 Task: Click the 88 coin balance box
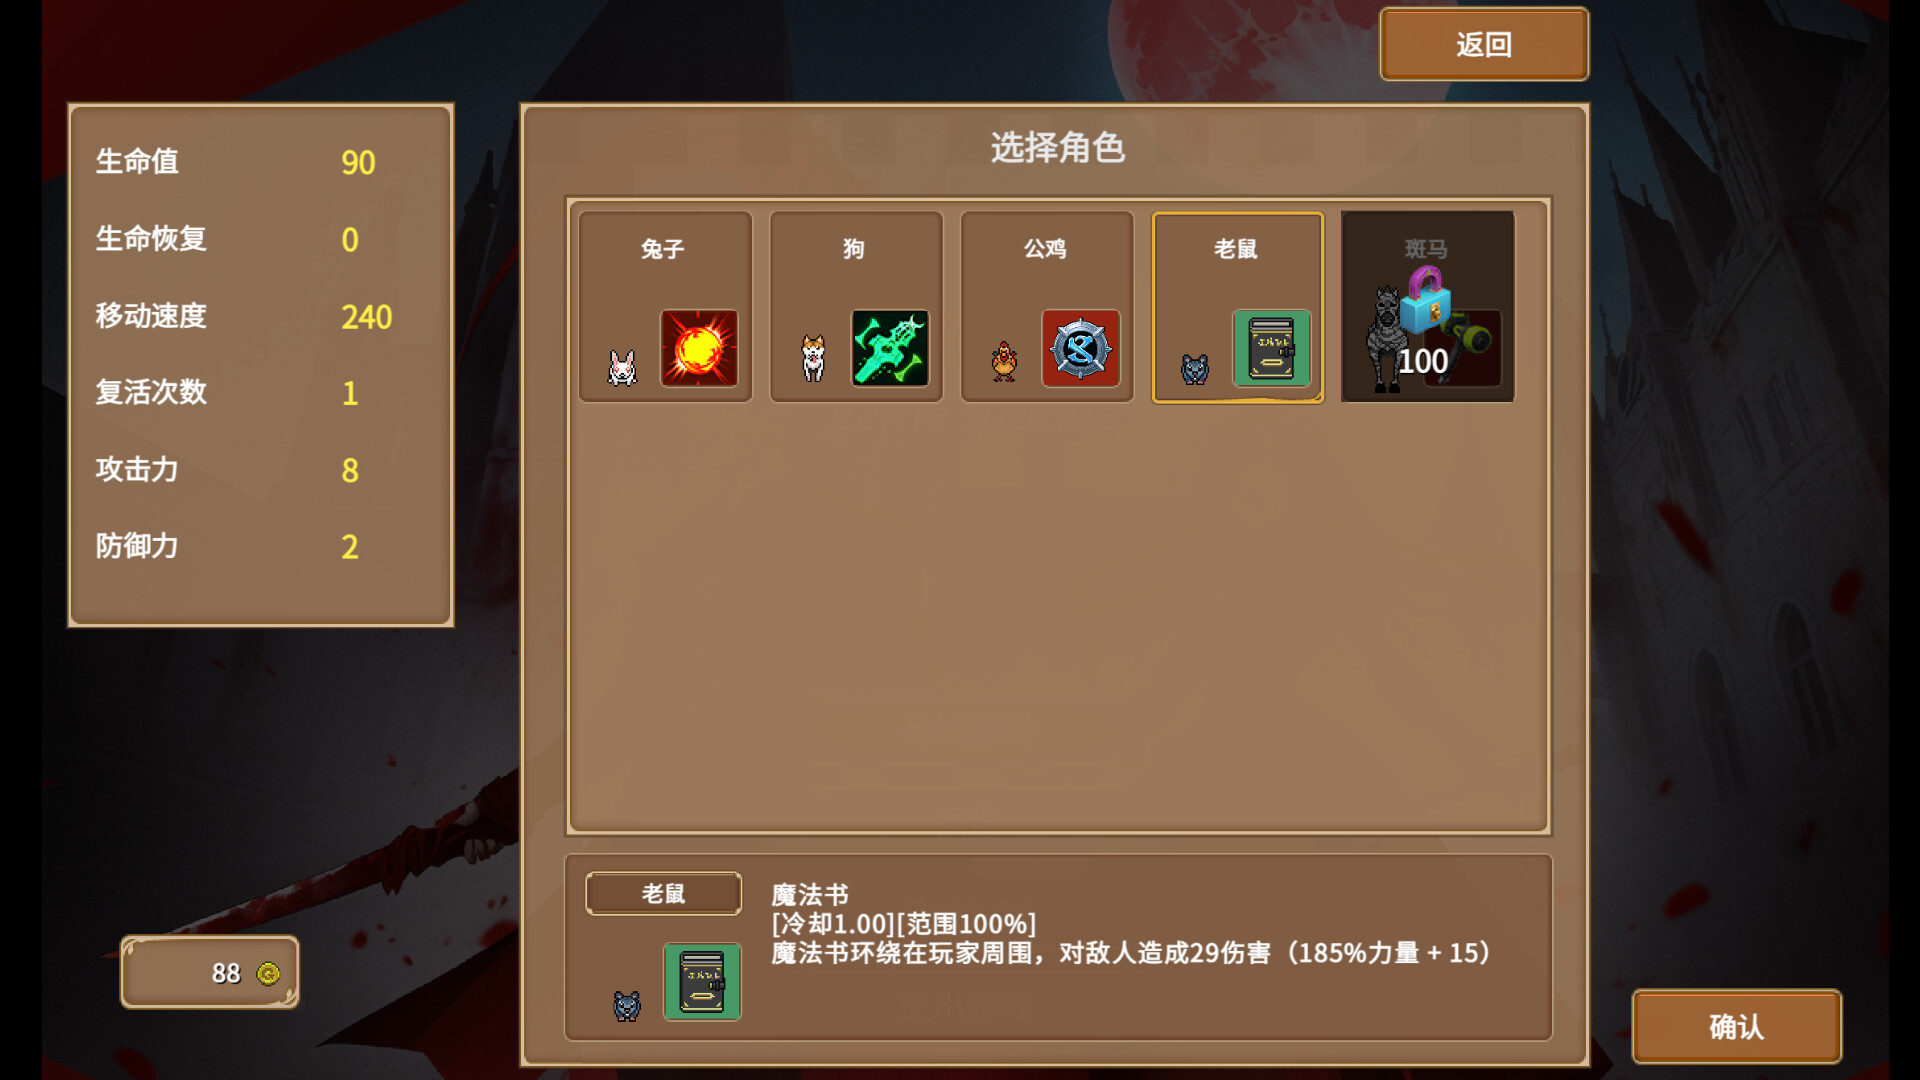(210, 972)
